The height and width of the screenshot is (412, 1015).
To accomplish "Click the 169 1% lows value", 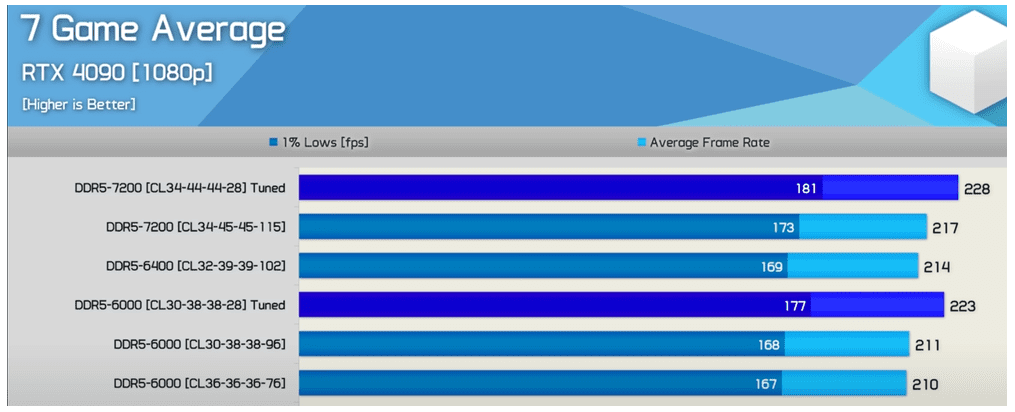I will [x=772, y=267].
